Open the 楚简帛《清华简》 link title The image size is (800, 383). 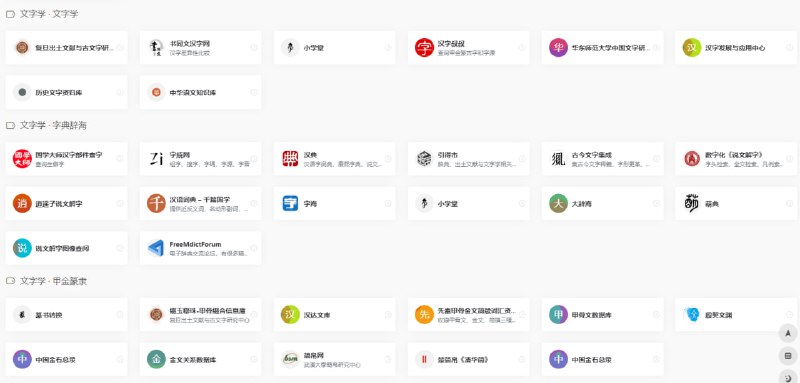pos(463,360)
